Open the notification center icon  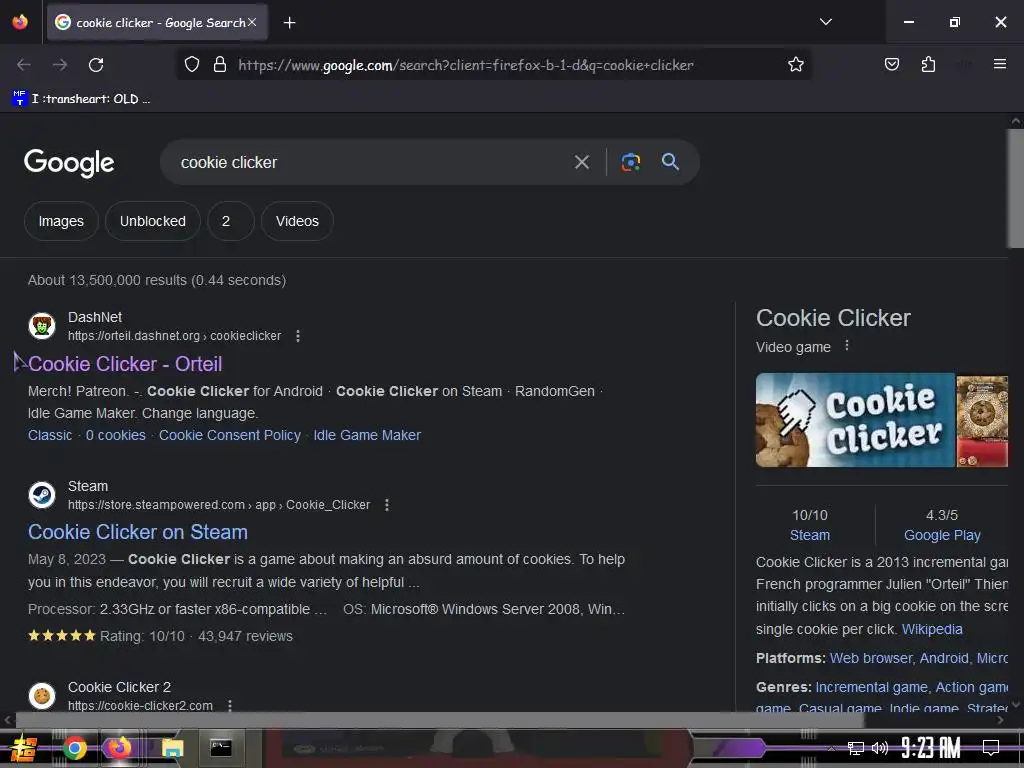[991, 748]
